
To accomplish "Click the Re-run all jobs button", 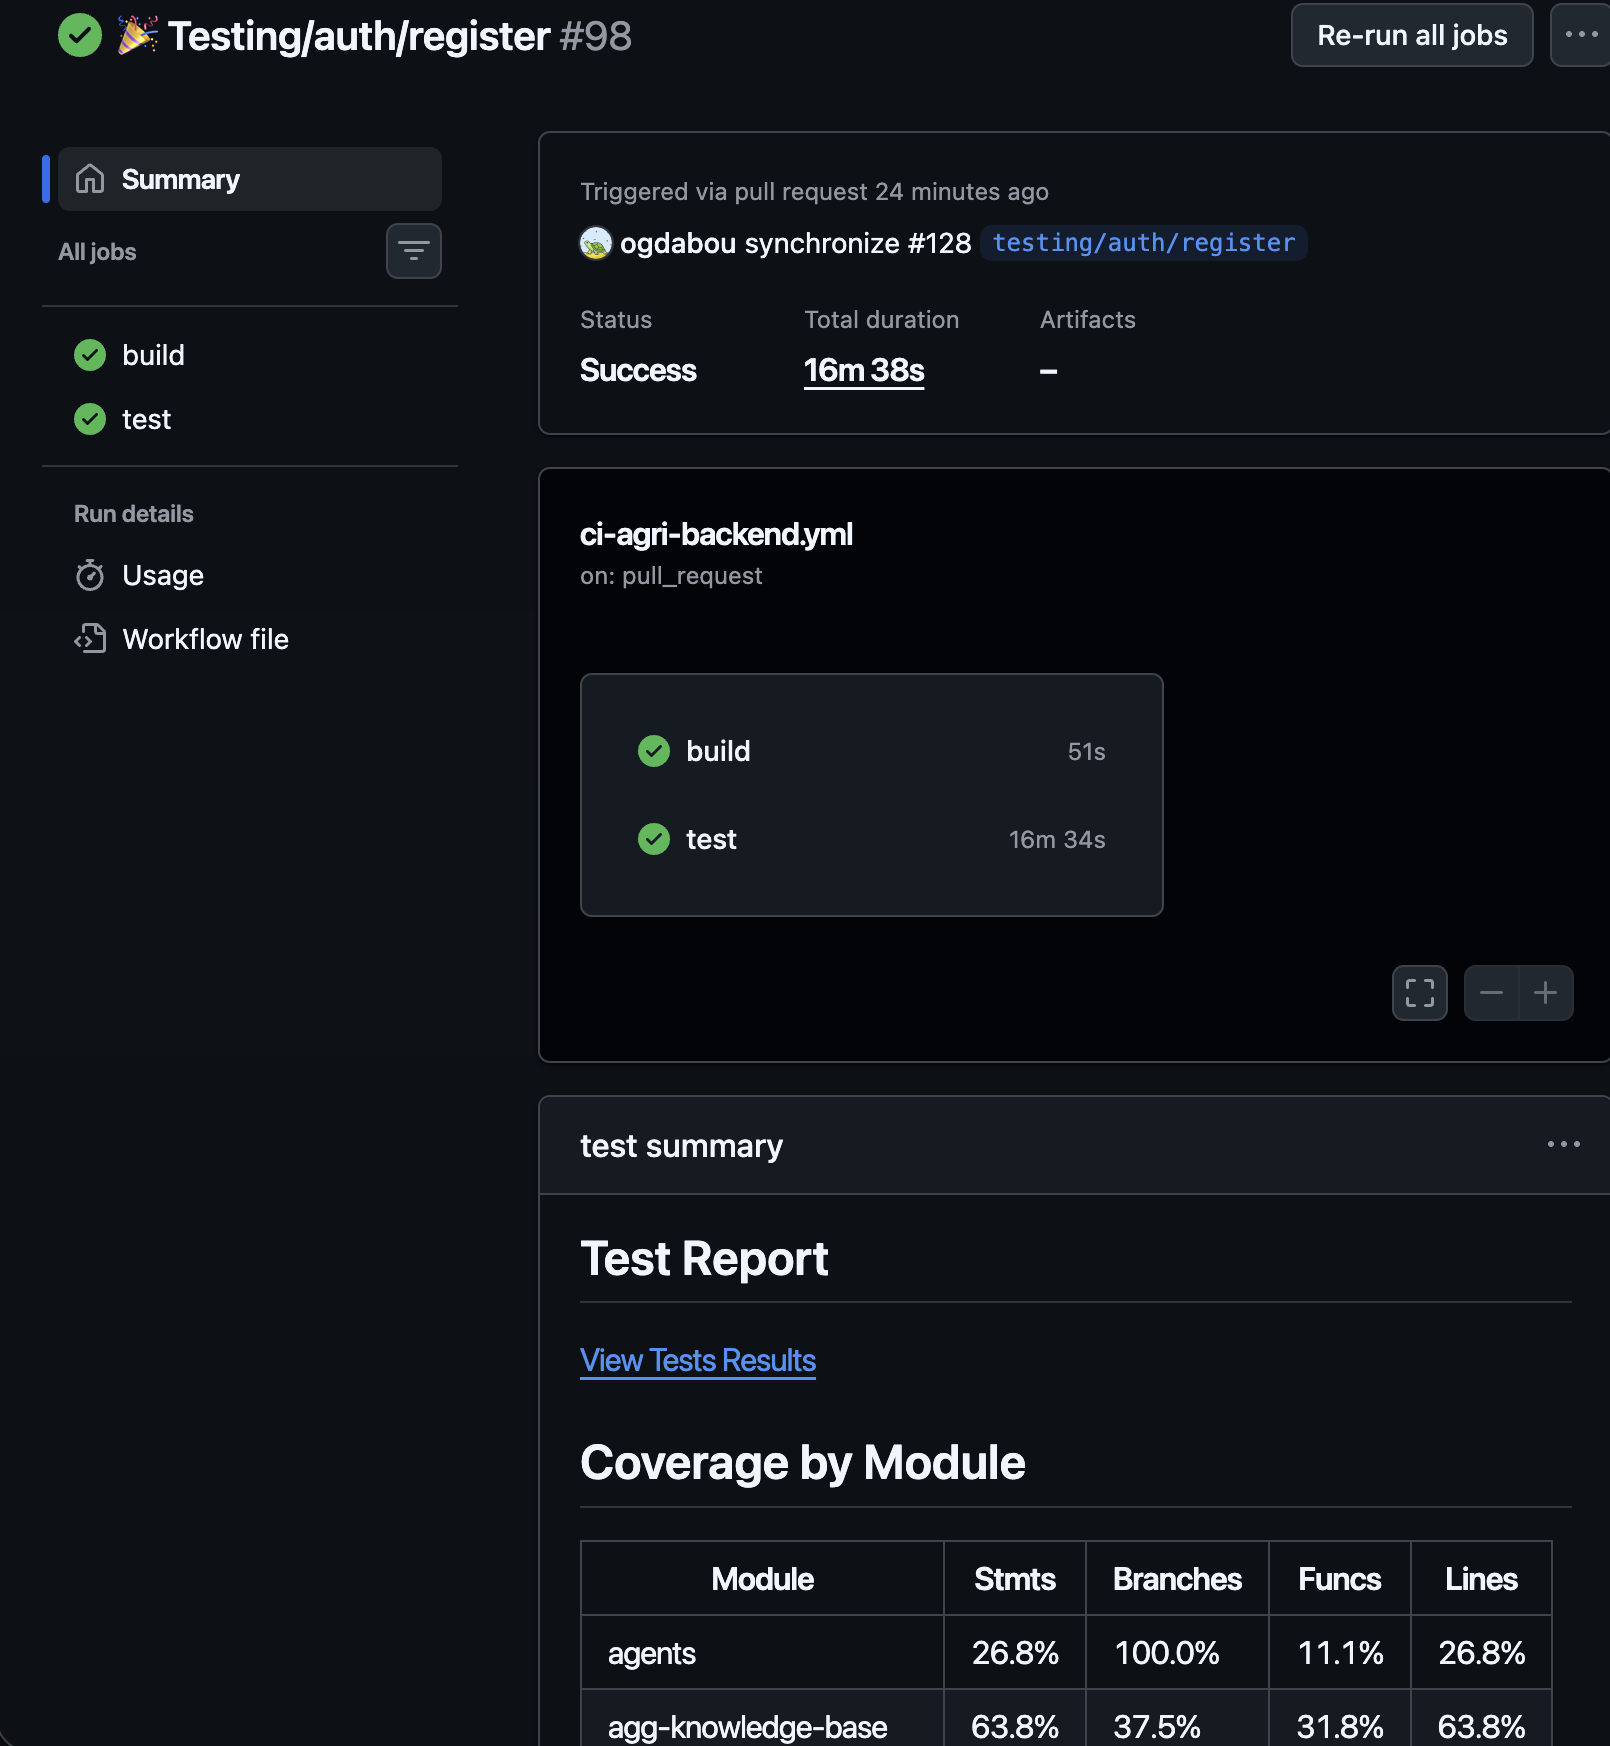I will [1411, 35].
